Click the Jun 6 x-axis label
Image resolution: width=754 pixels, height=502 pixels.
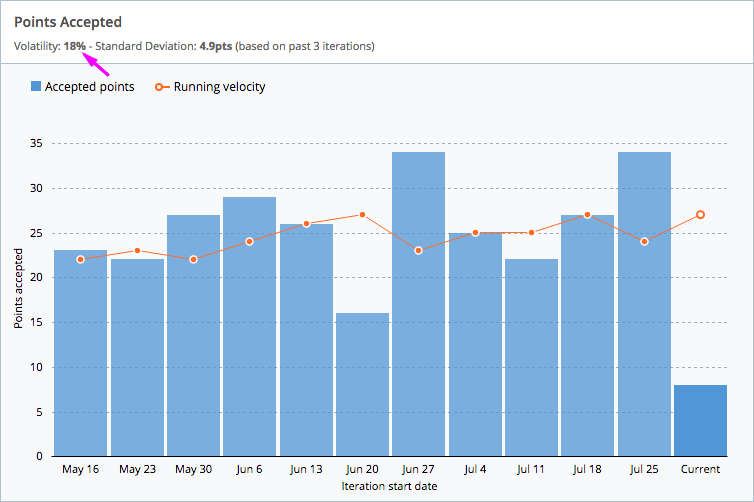[x=250, y=469]
